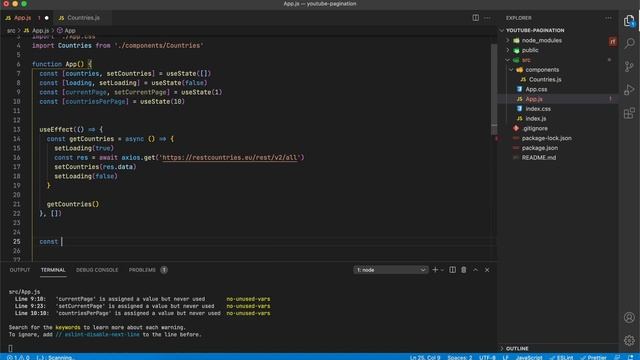Click the notifications bell in status bar
Viewport: 640px width, 360px height.
tap(631, 357)
